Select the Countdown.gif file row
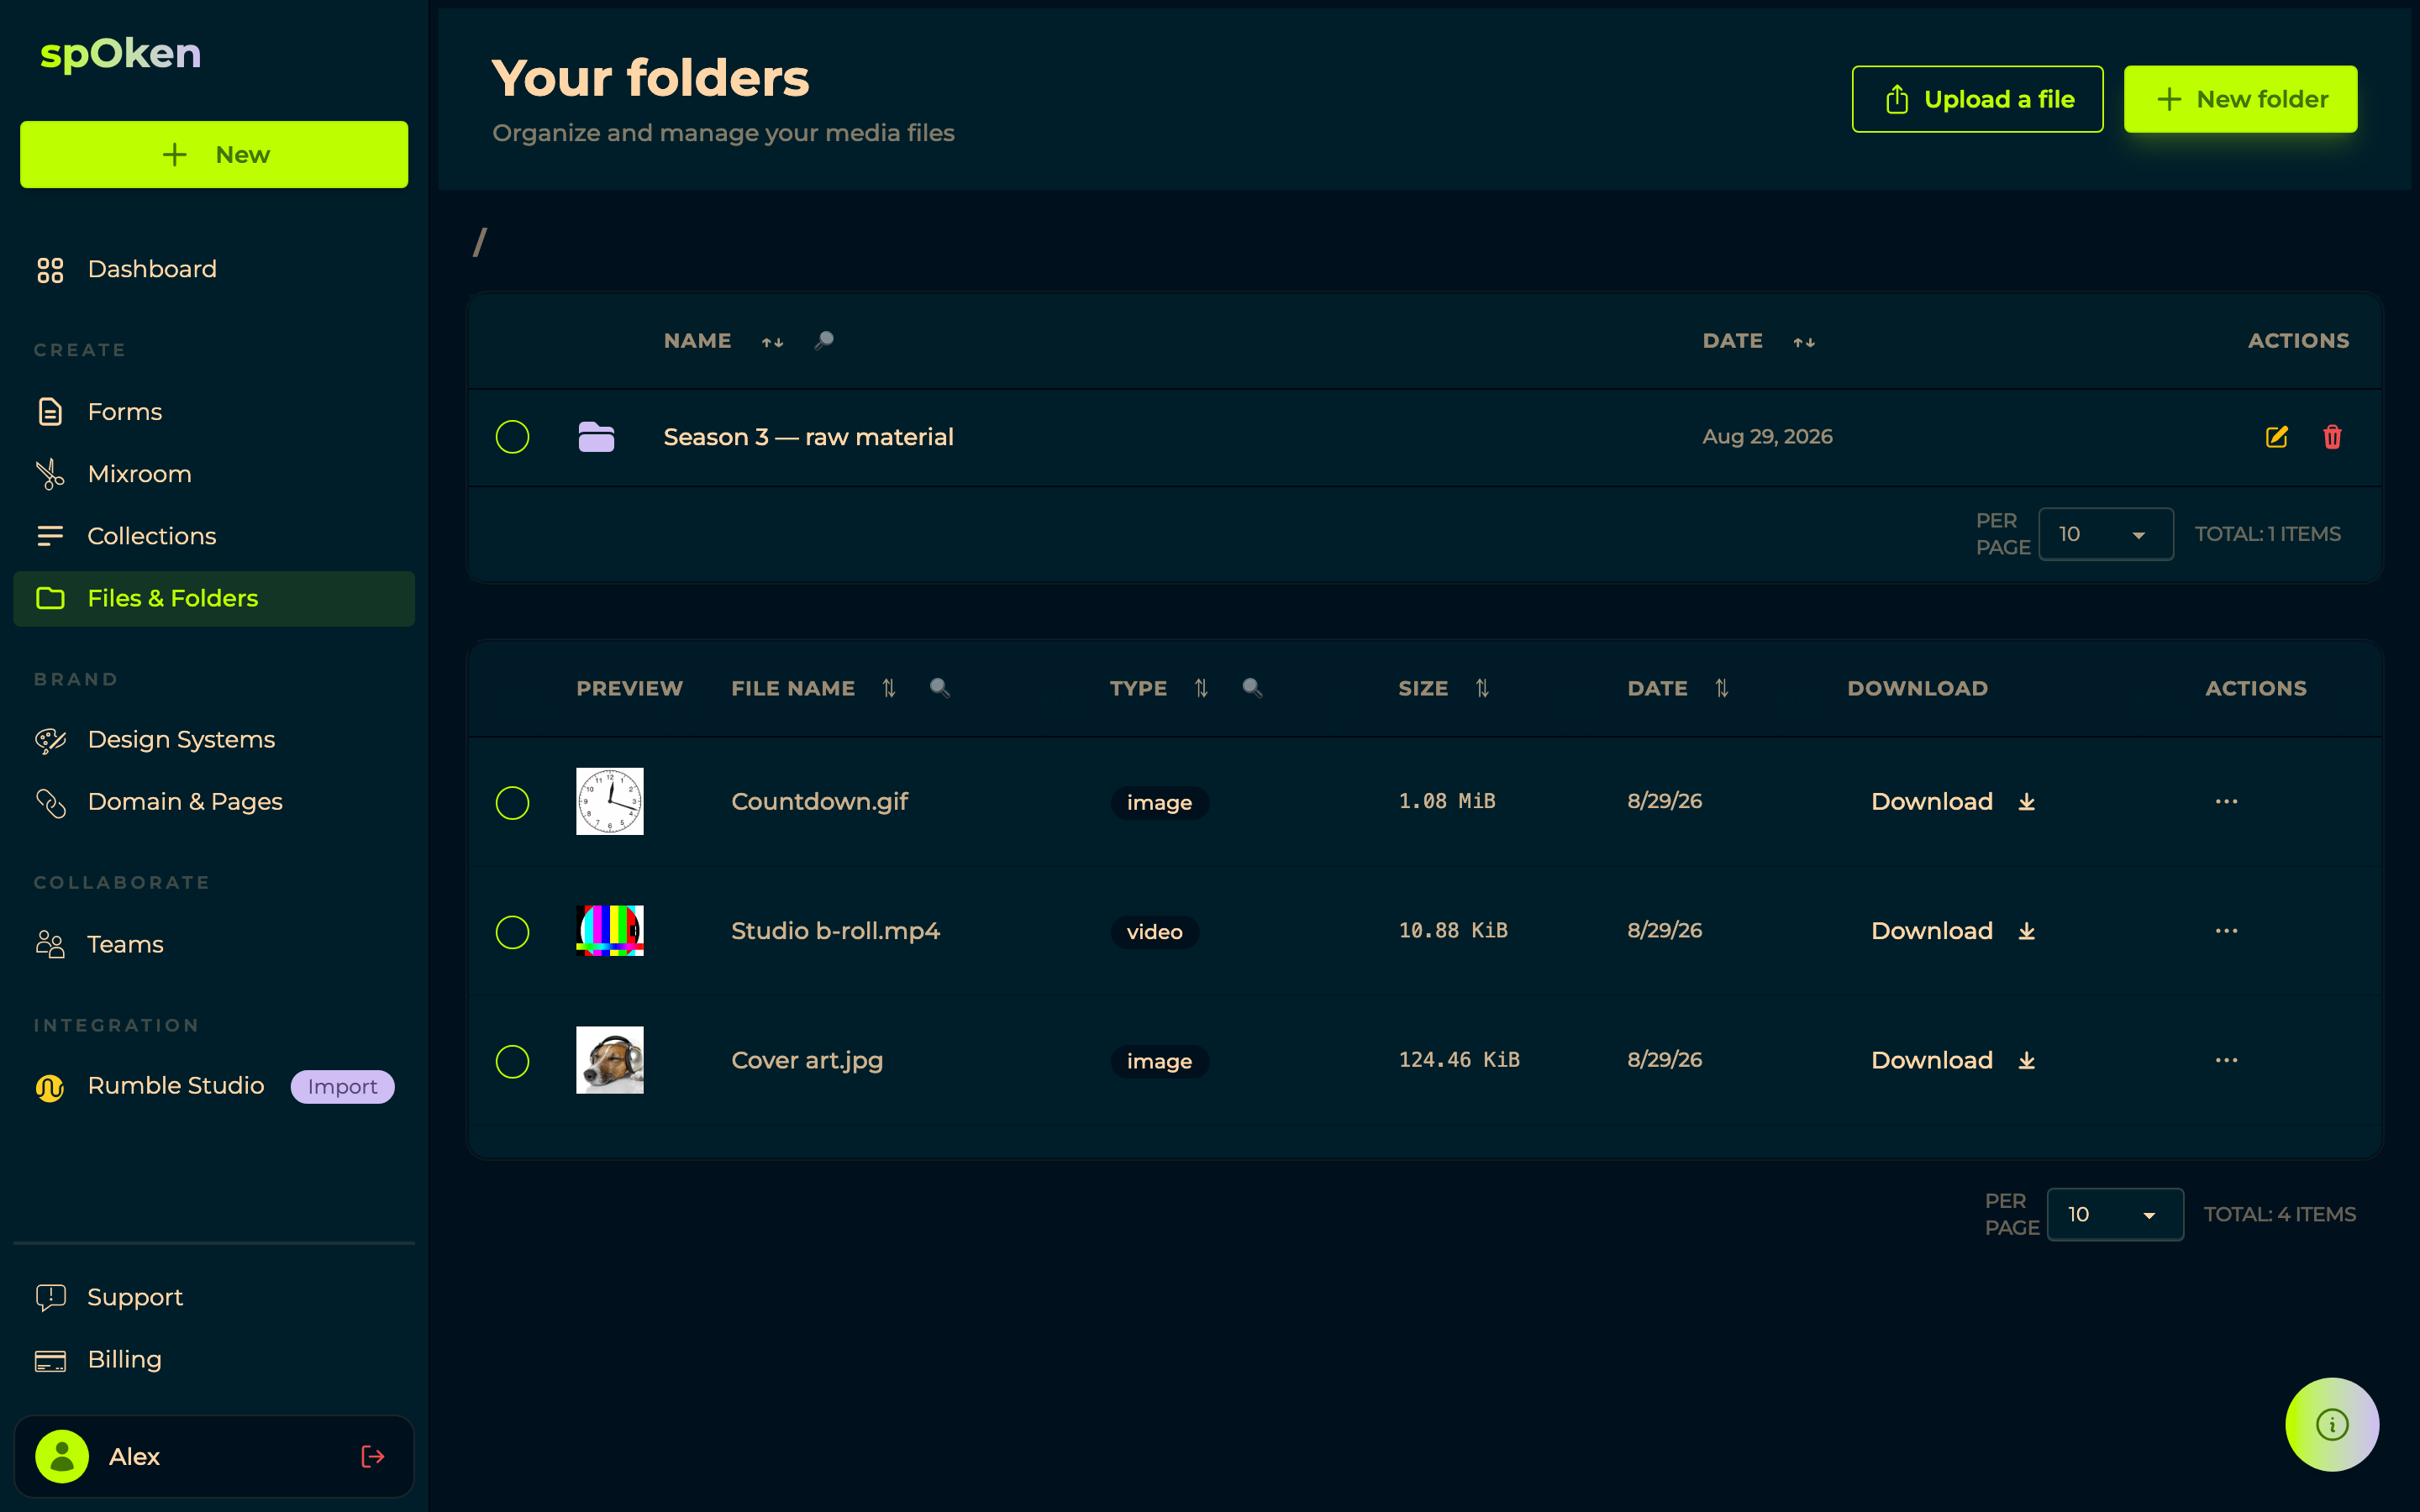Image resolution: width=2420 pixels, height=1512 pixels. 512,802
